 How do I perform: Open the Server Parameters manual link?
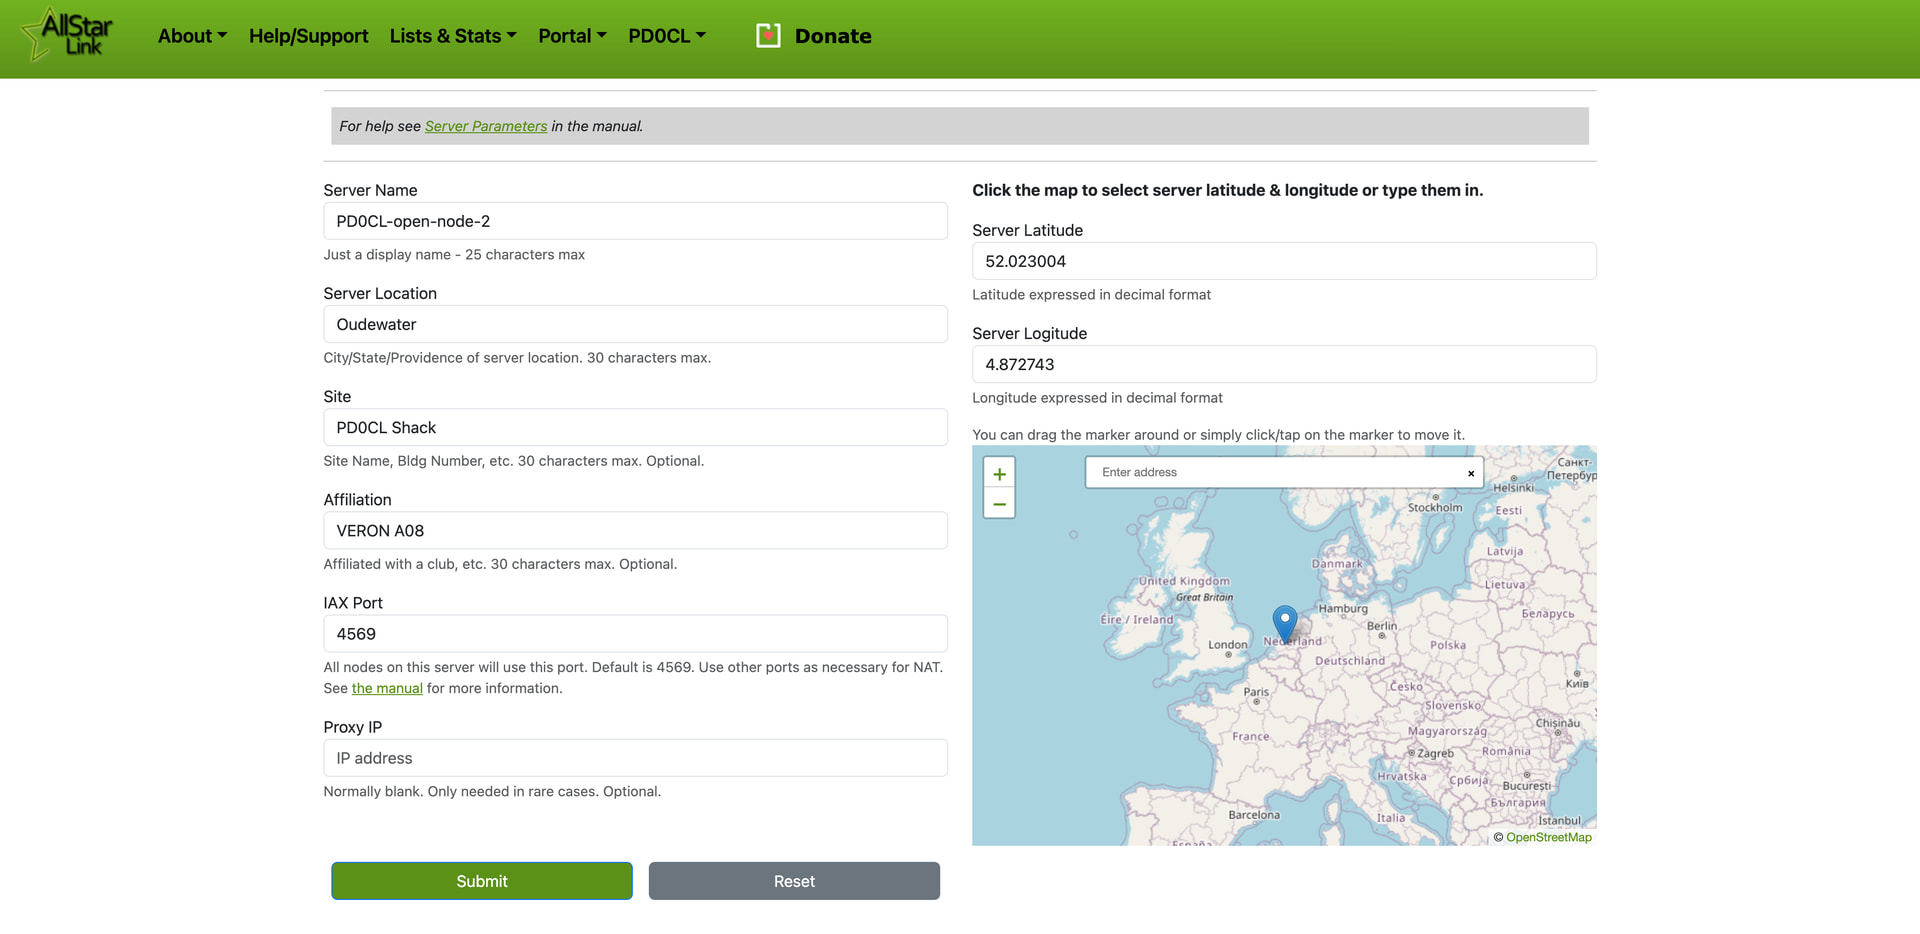click(x=486, y=126)
